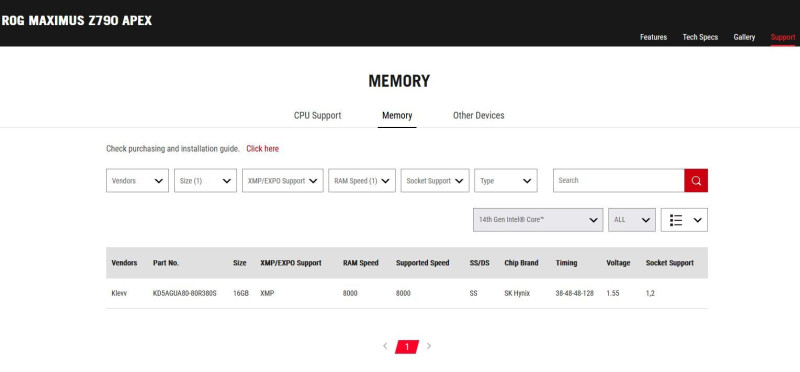Click the 16GB size cell
The width and height of the screenshot is (800, 372).
coord(241,293)
